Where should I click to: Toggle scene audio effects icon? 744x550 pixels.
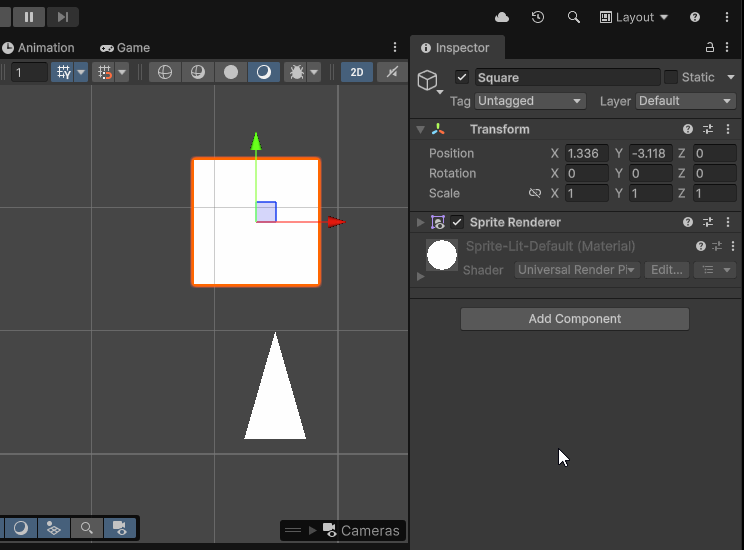point(392,73)
